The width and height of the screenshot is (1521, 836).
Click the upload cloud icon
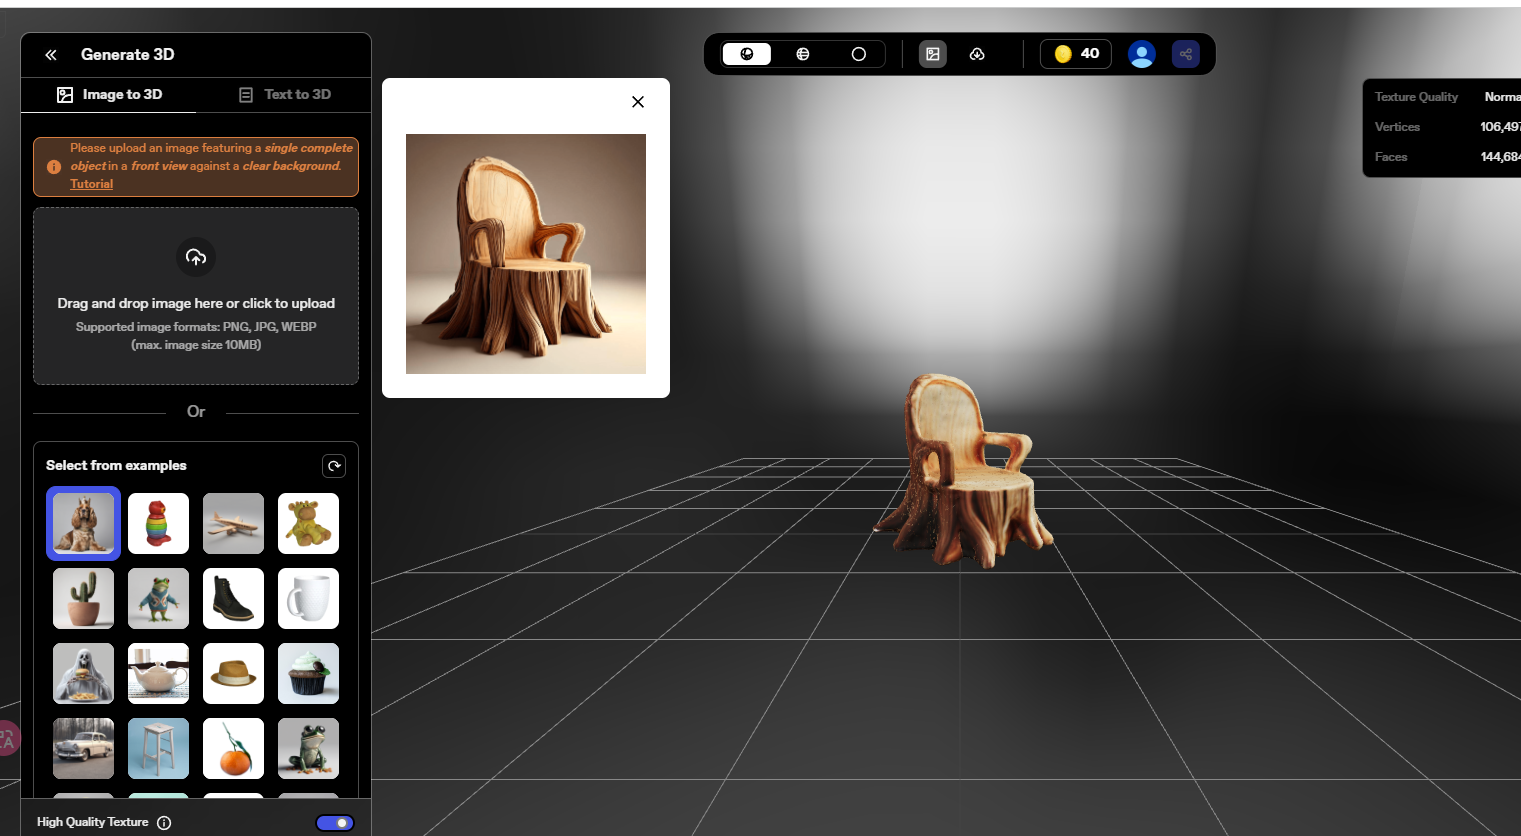click(196, 257)
